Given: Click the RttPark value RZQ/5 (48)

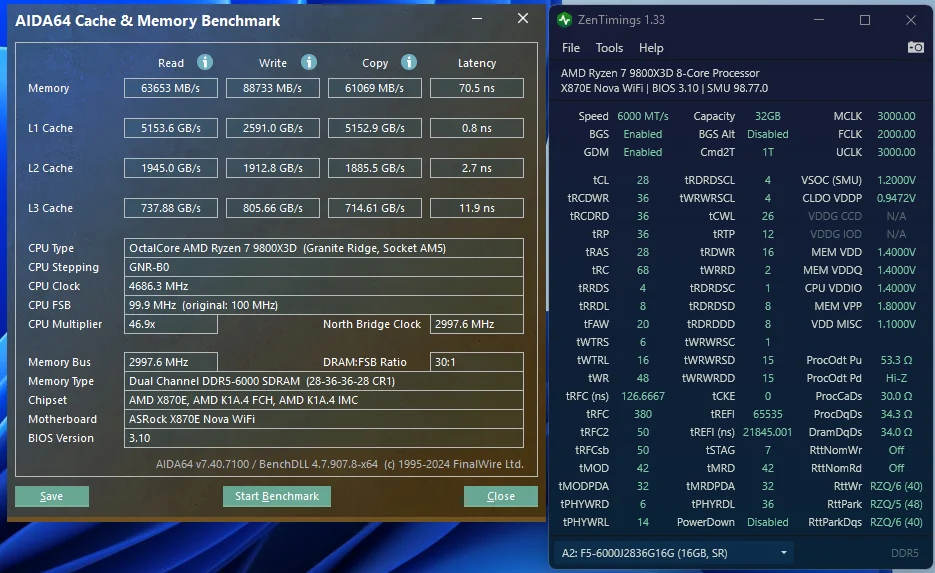Looking at the screenshot, I should (896, 504).
